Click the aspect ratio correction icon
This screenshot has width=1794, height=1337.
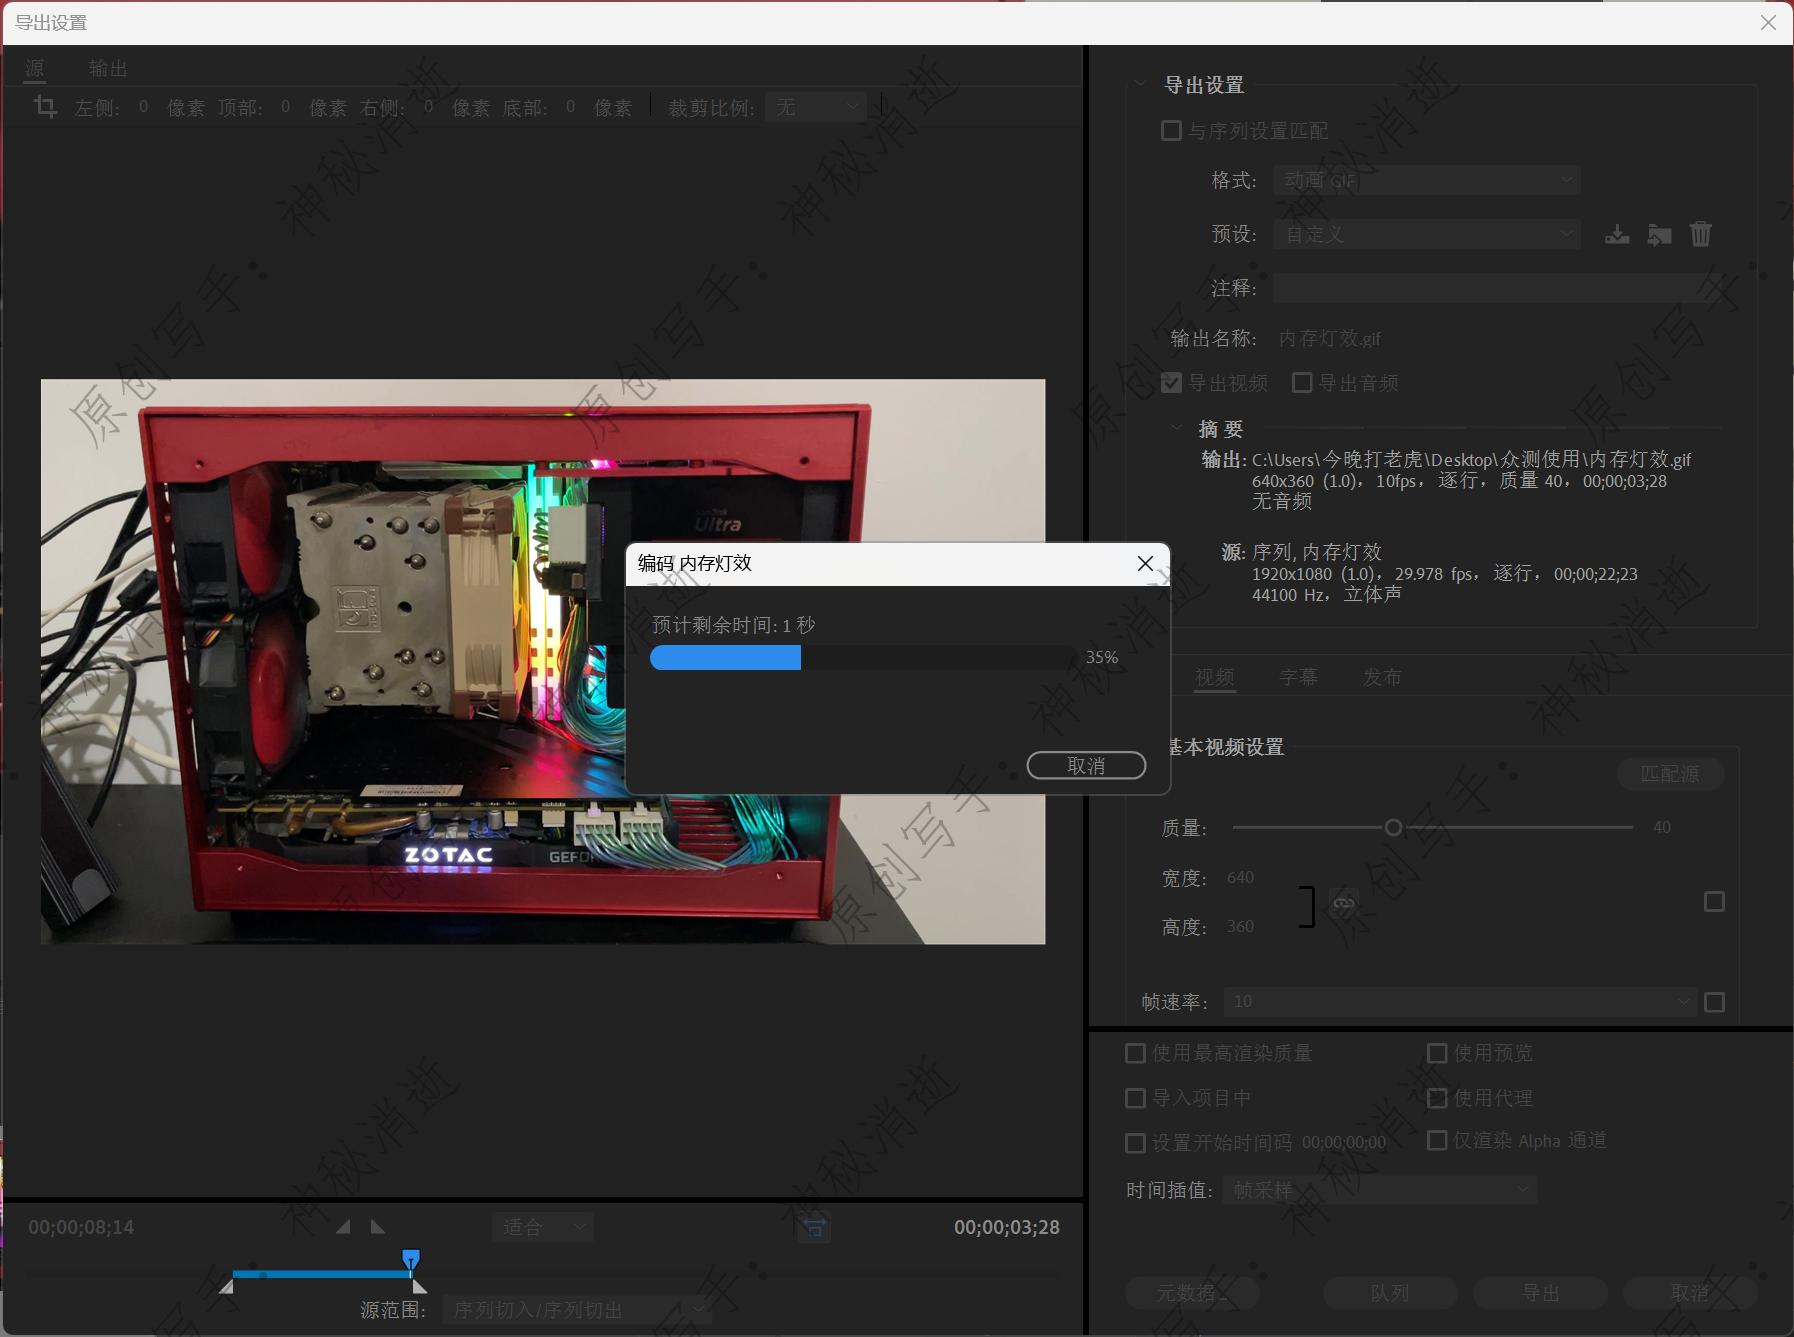click(x=814, y=1227)
